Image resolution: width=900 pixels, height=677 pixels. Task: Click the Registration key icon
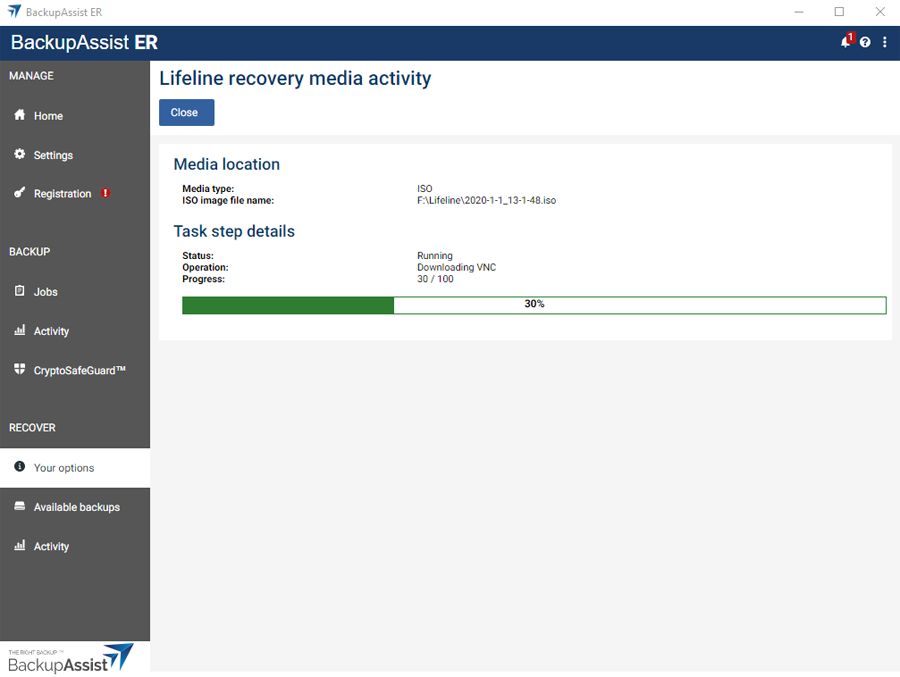coord(20,193)
